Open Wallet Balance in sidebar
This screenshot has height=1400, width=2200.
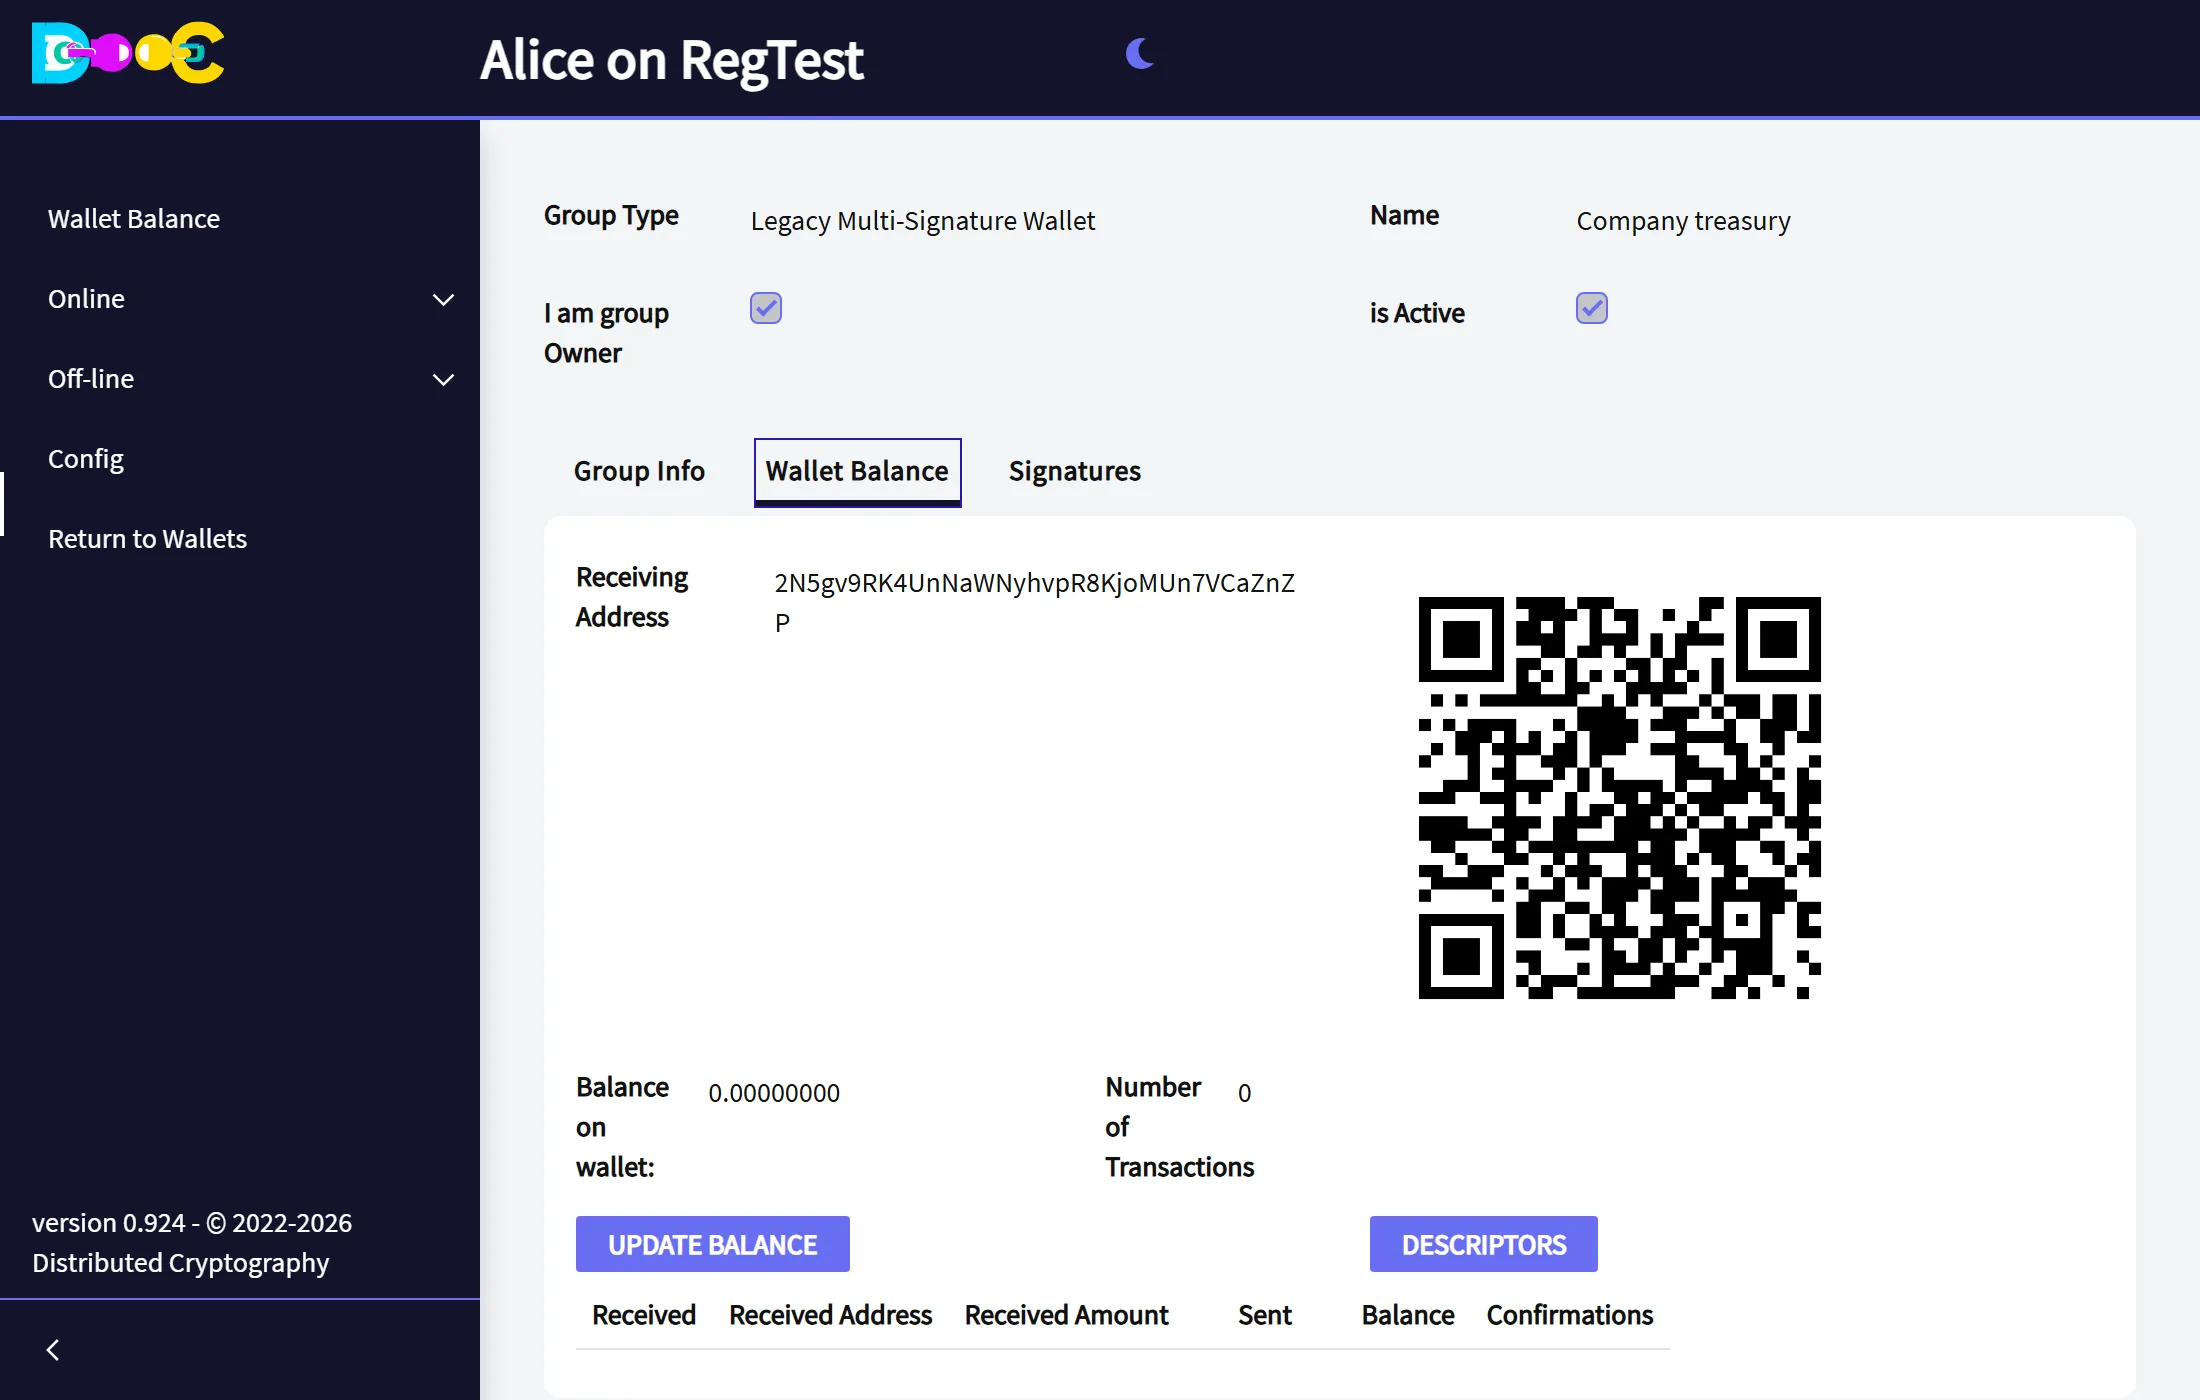(134, 219)
